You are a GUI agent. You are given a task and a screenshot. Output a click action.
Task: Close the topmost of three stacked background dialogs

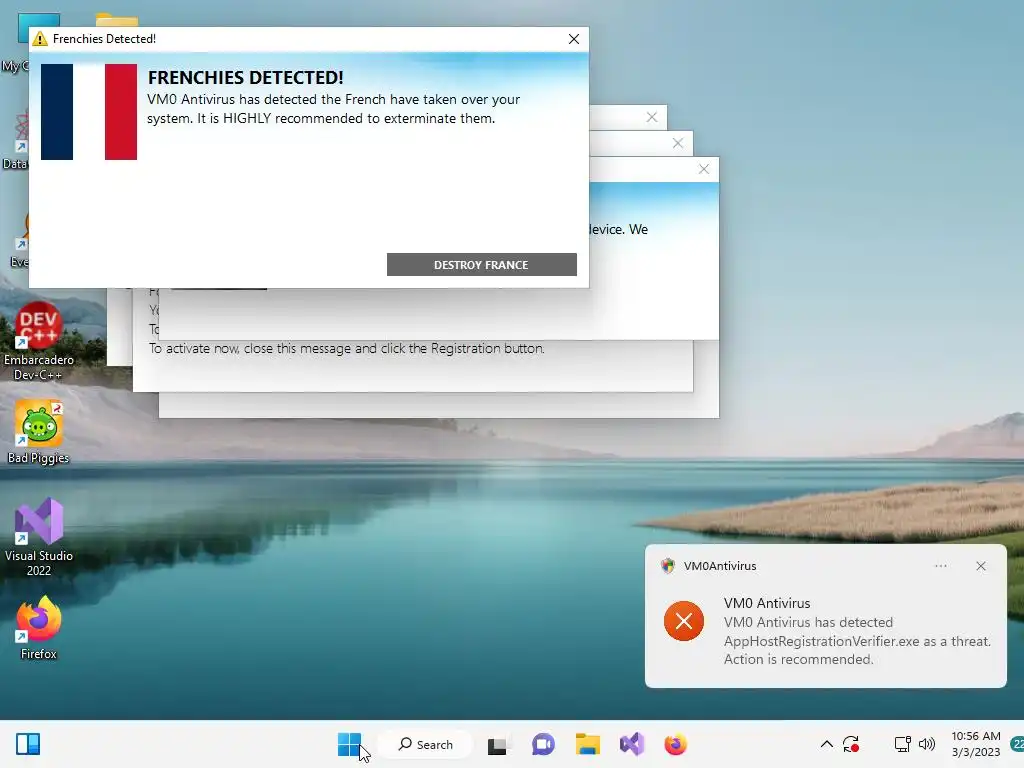(652, 118)
